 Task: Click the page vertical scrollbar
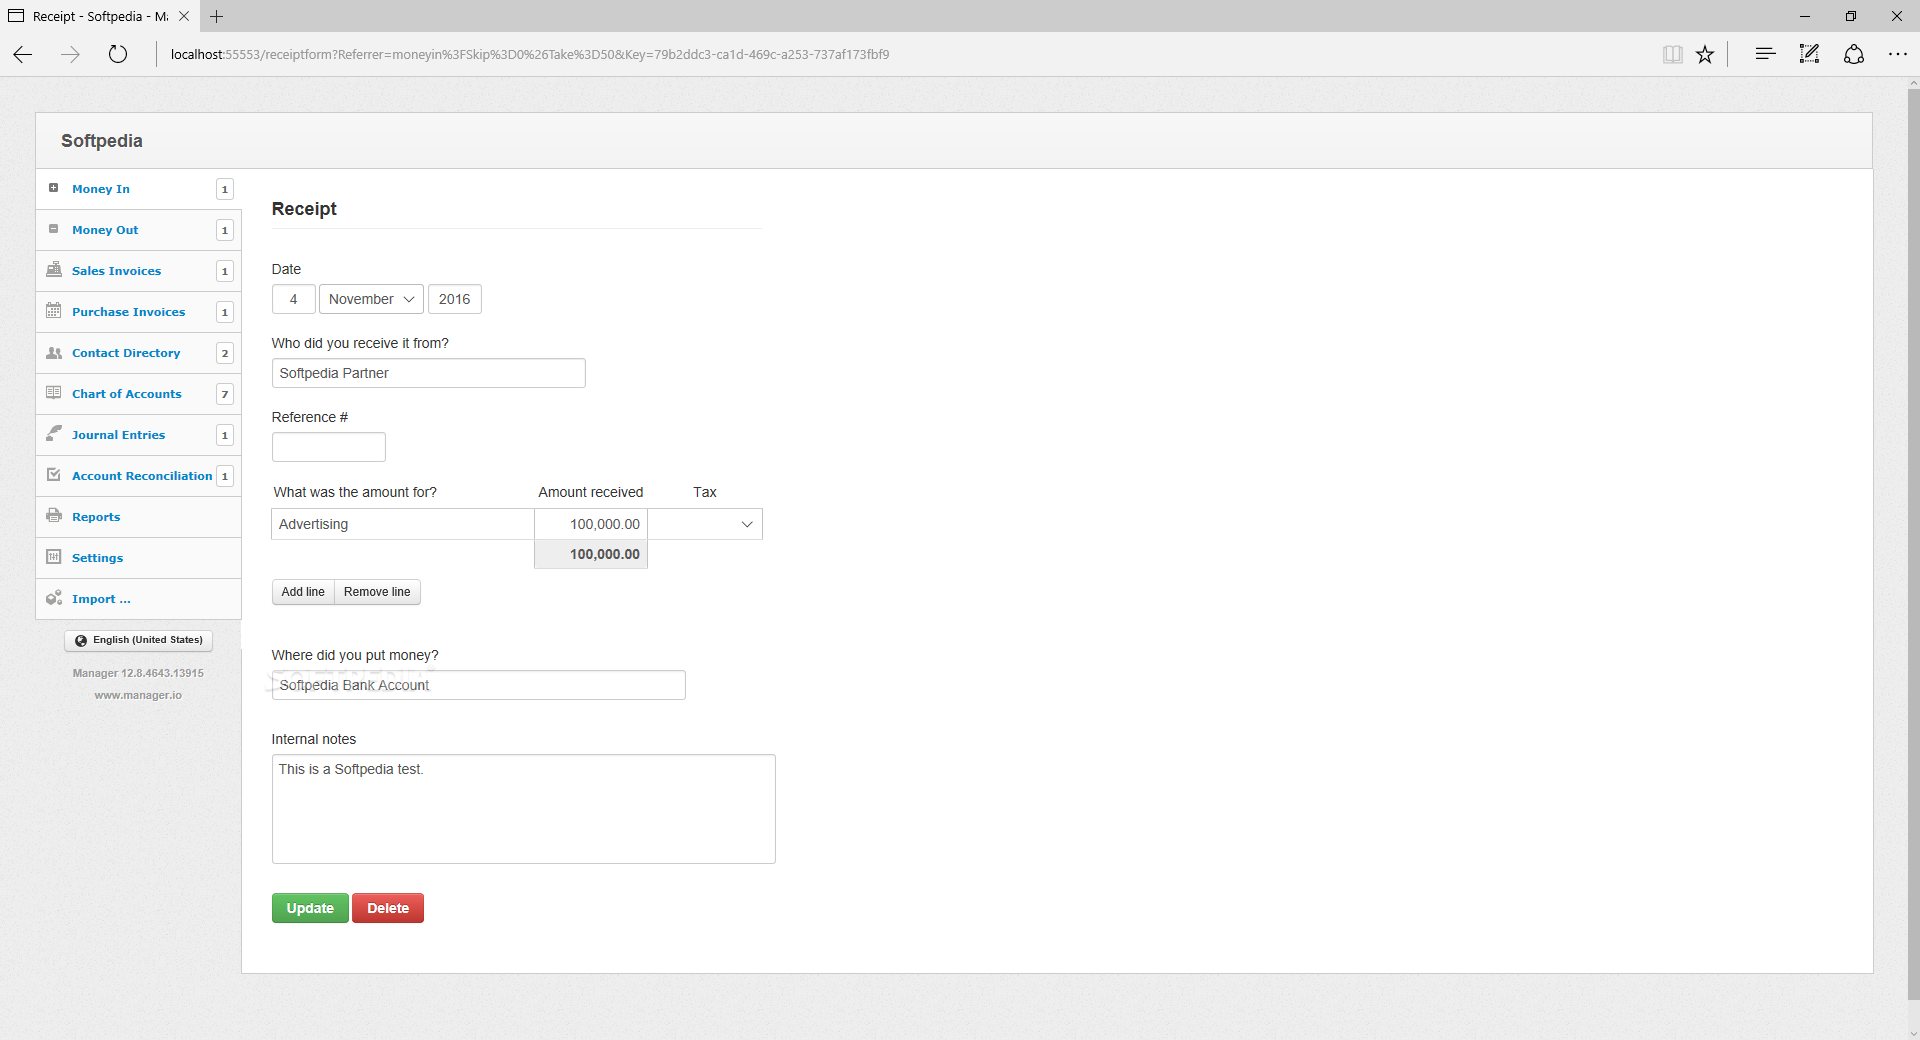click(x=1913, y=545)
